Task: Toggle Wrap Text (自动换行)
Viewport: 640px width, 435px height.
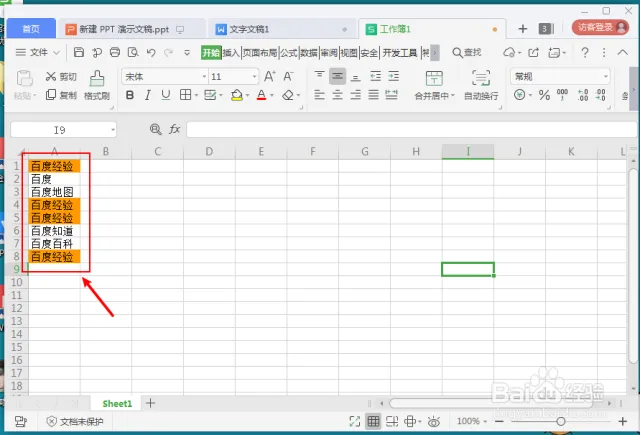Action: [481, 85]
